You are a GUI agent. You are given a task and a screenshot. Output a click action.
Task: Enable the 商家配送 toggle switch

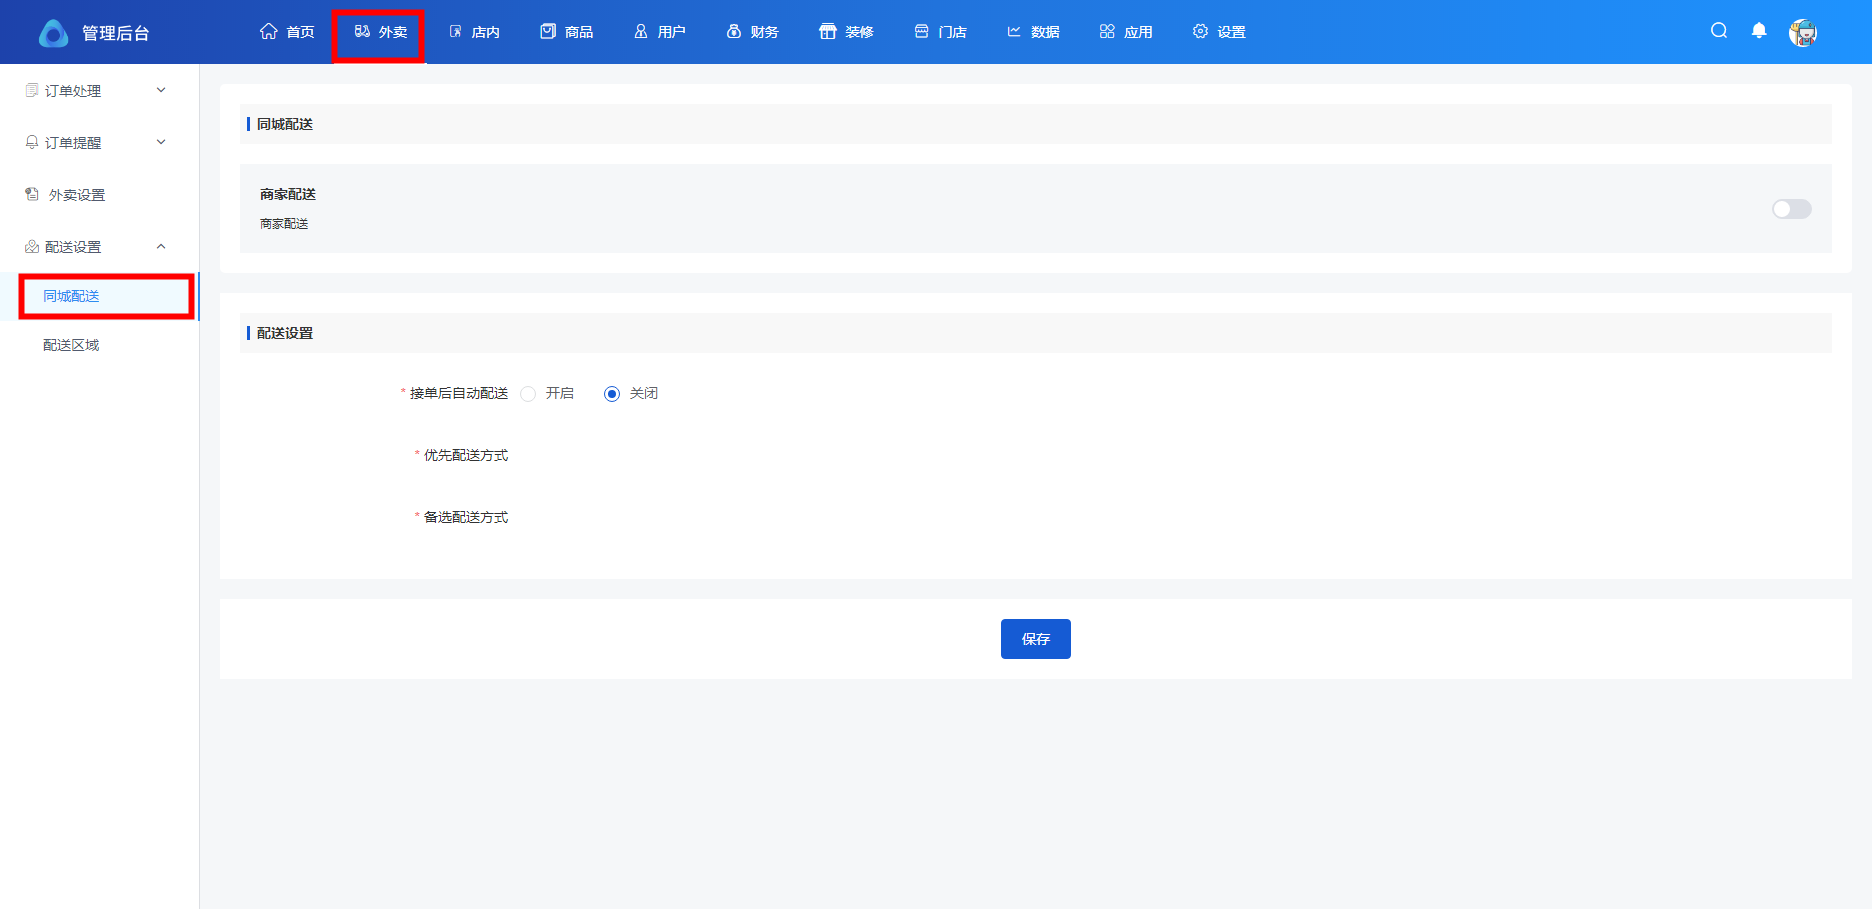point(1791,209)
